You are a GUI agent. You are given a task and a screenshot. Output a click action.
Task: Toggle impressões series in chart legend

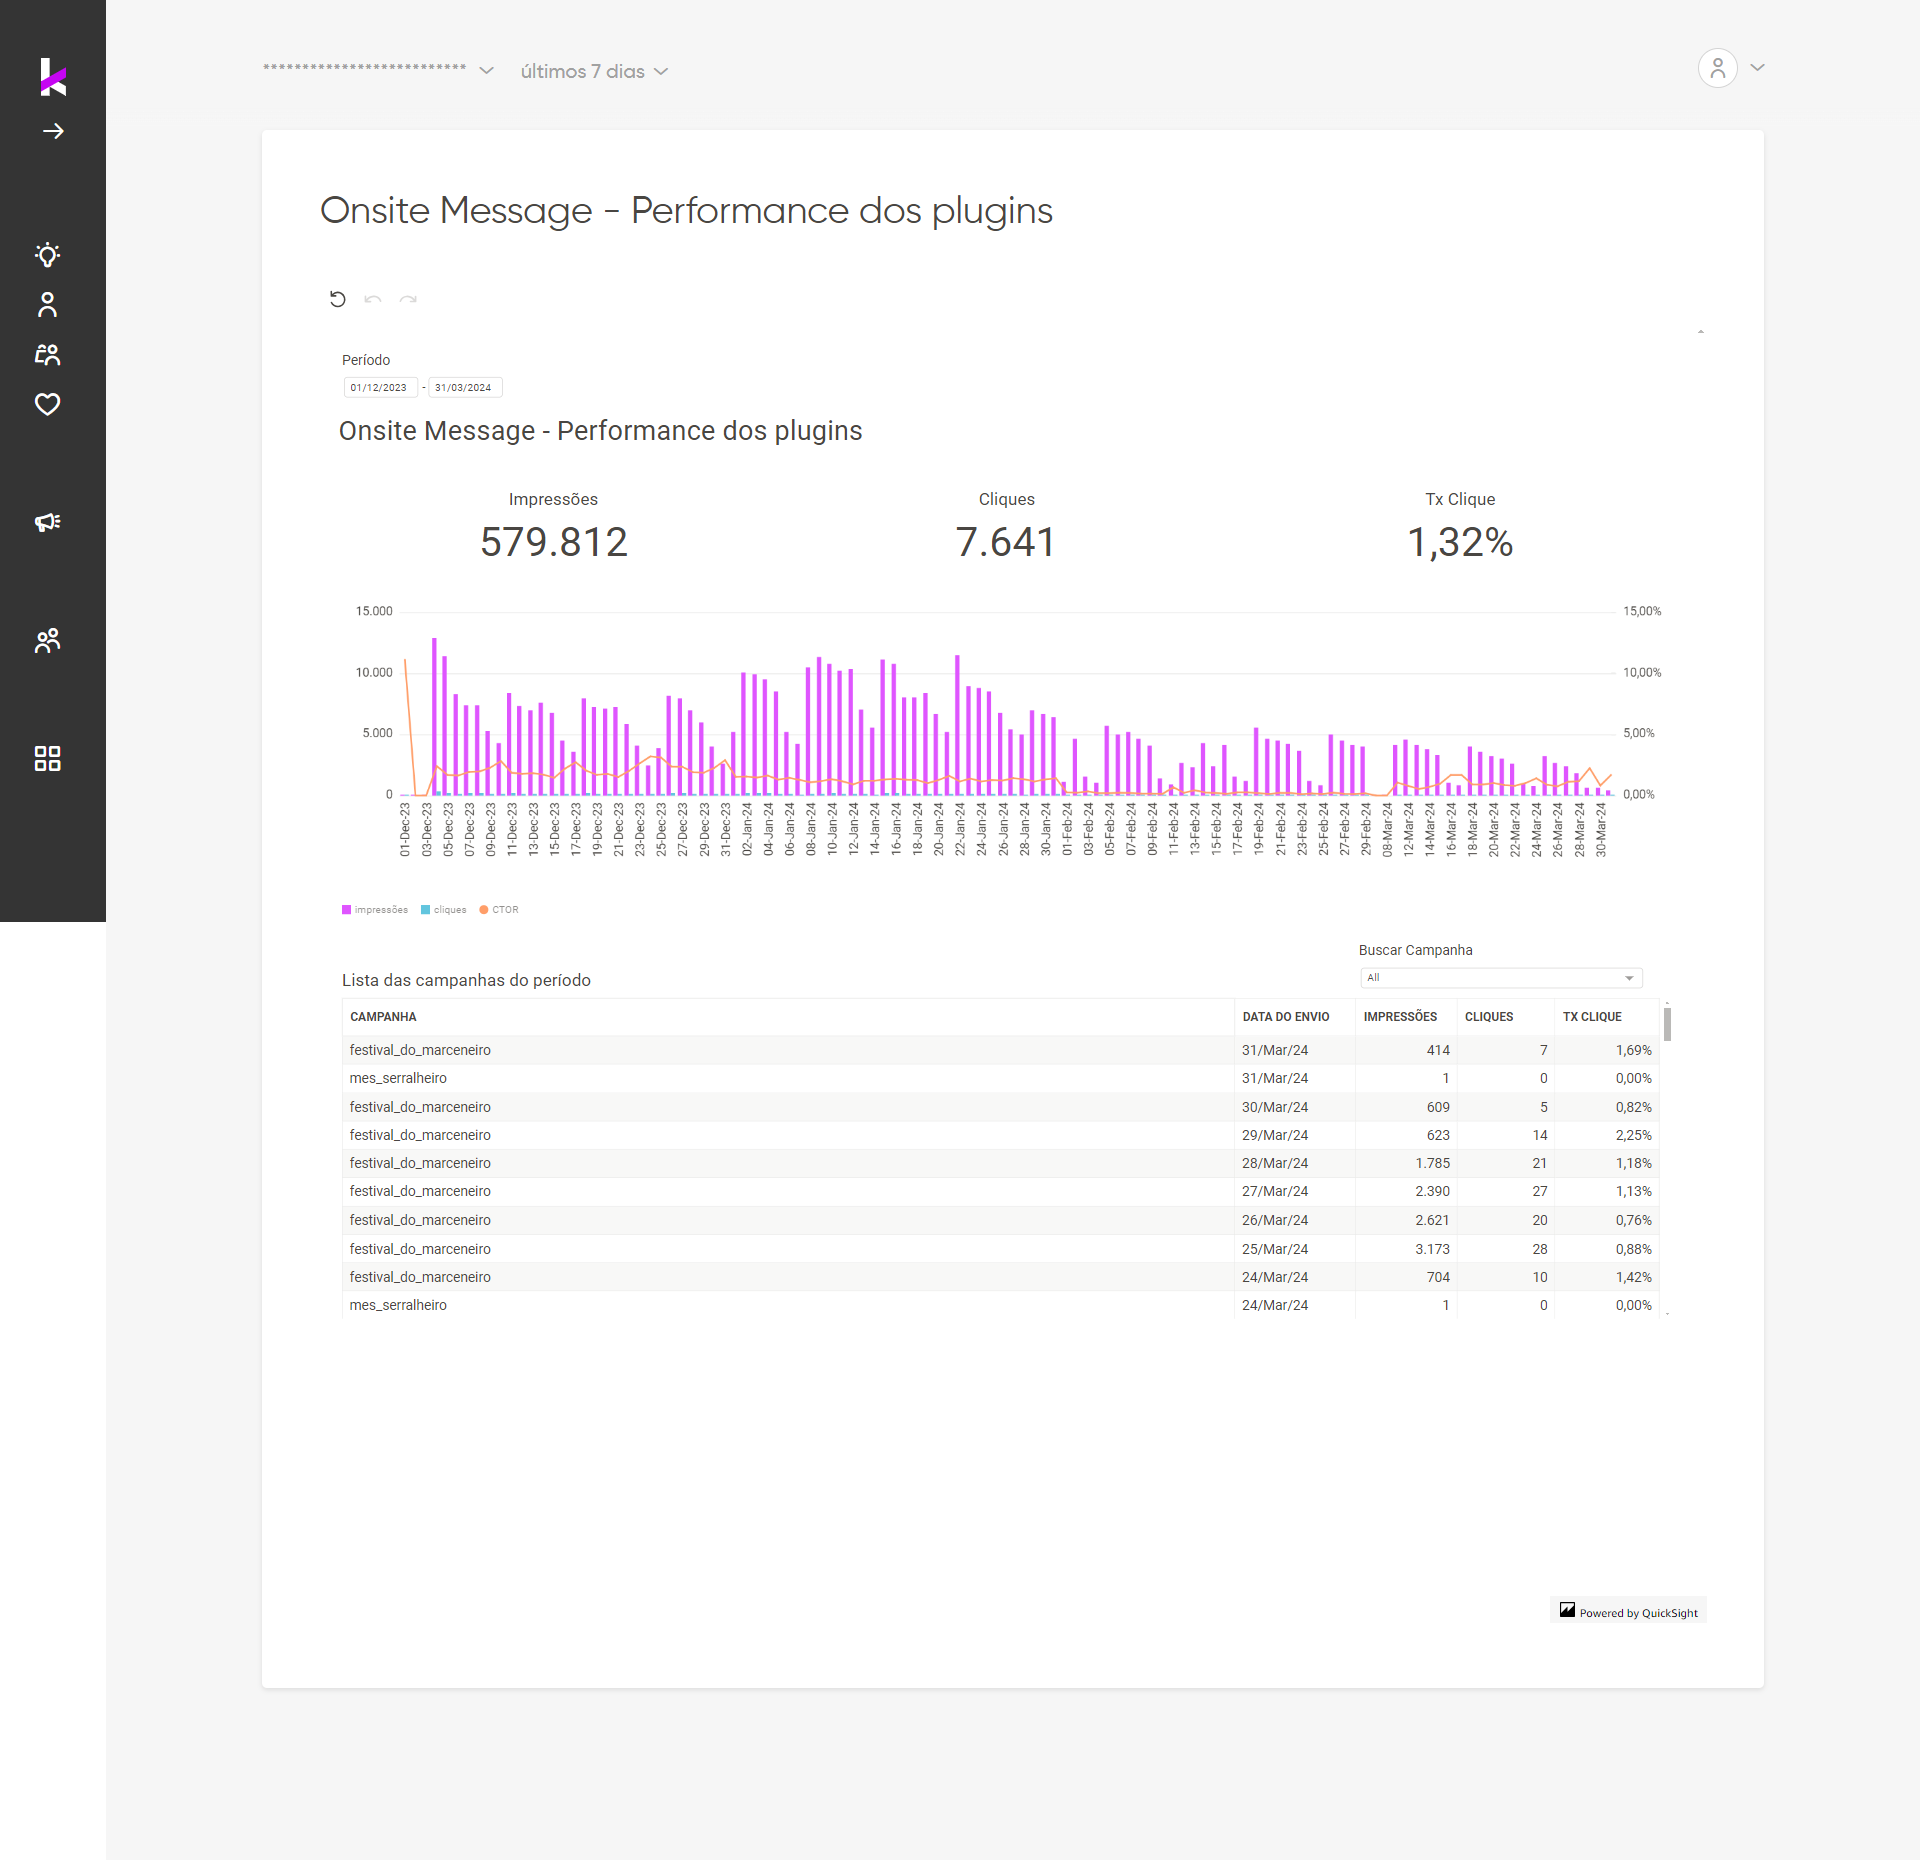[375, 910]
